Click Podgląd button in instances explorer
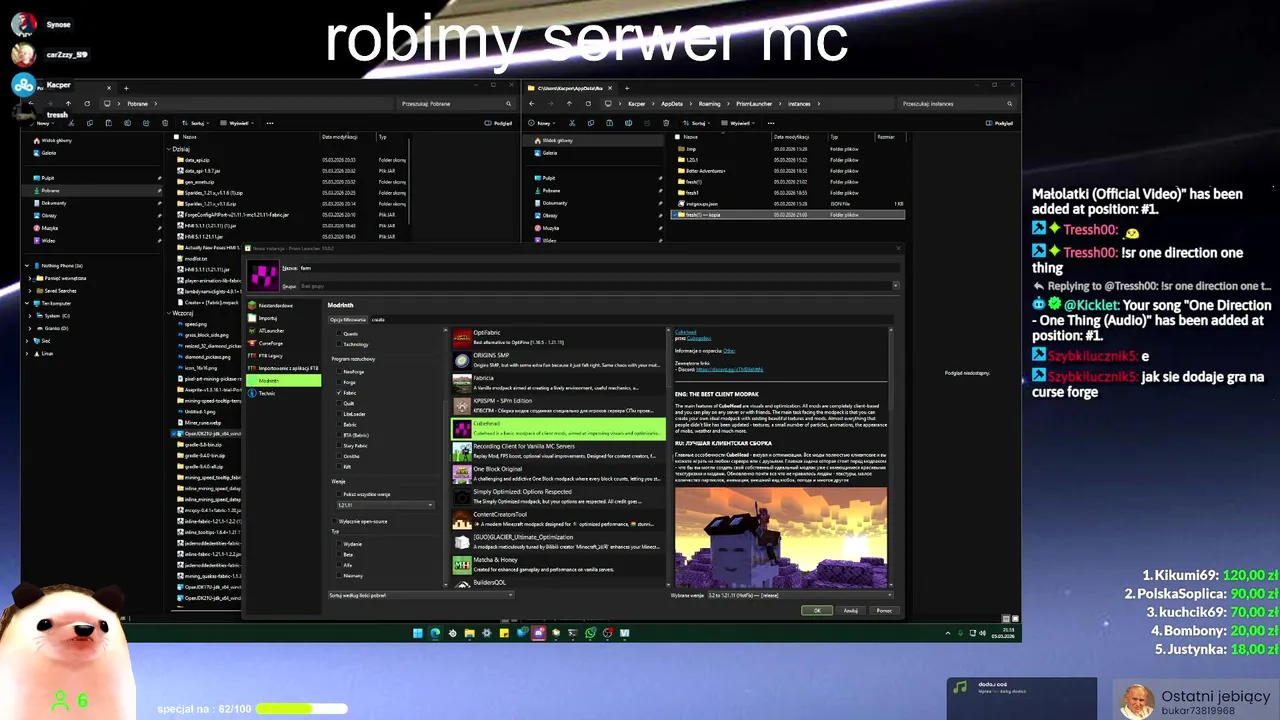 [1001, 123]
